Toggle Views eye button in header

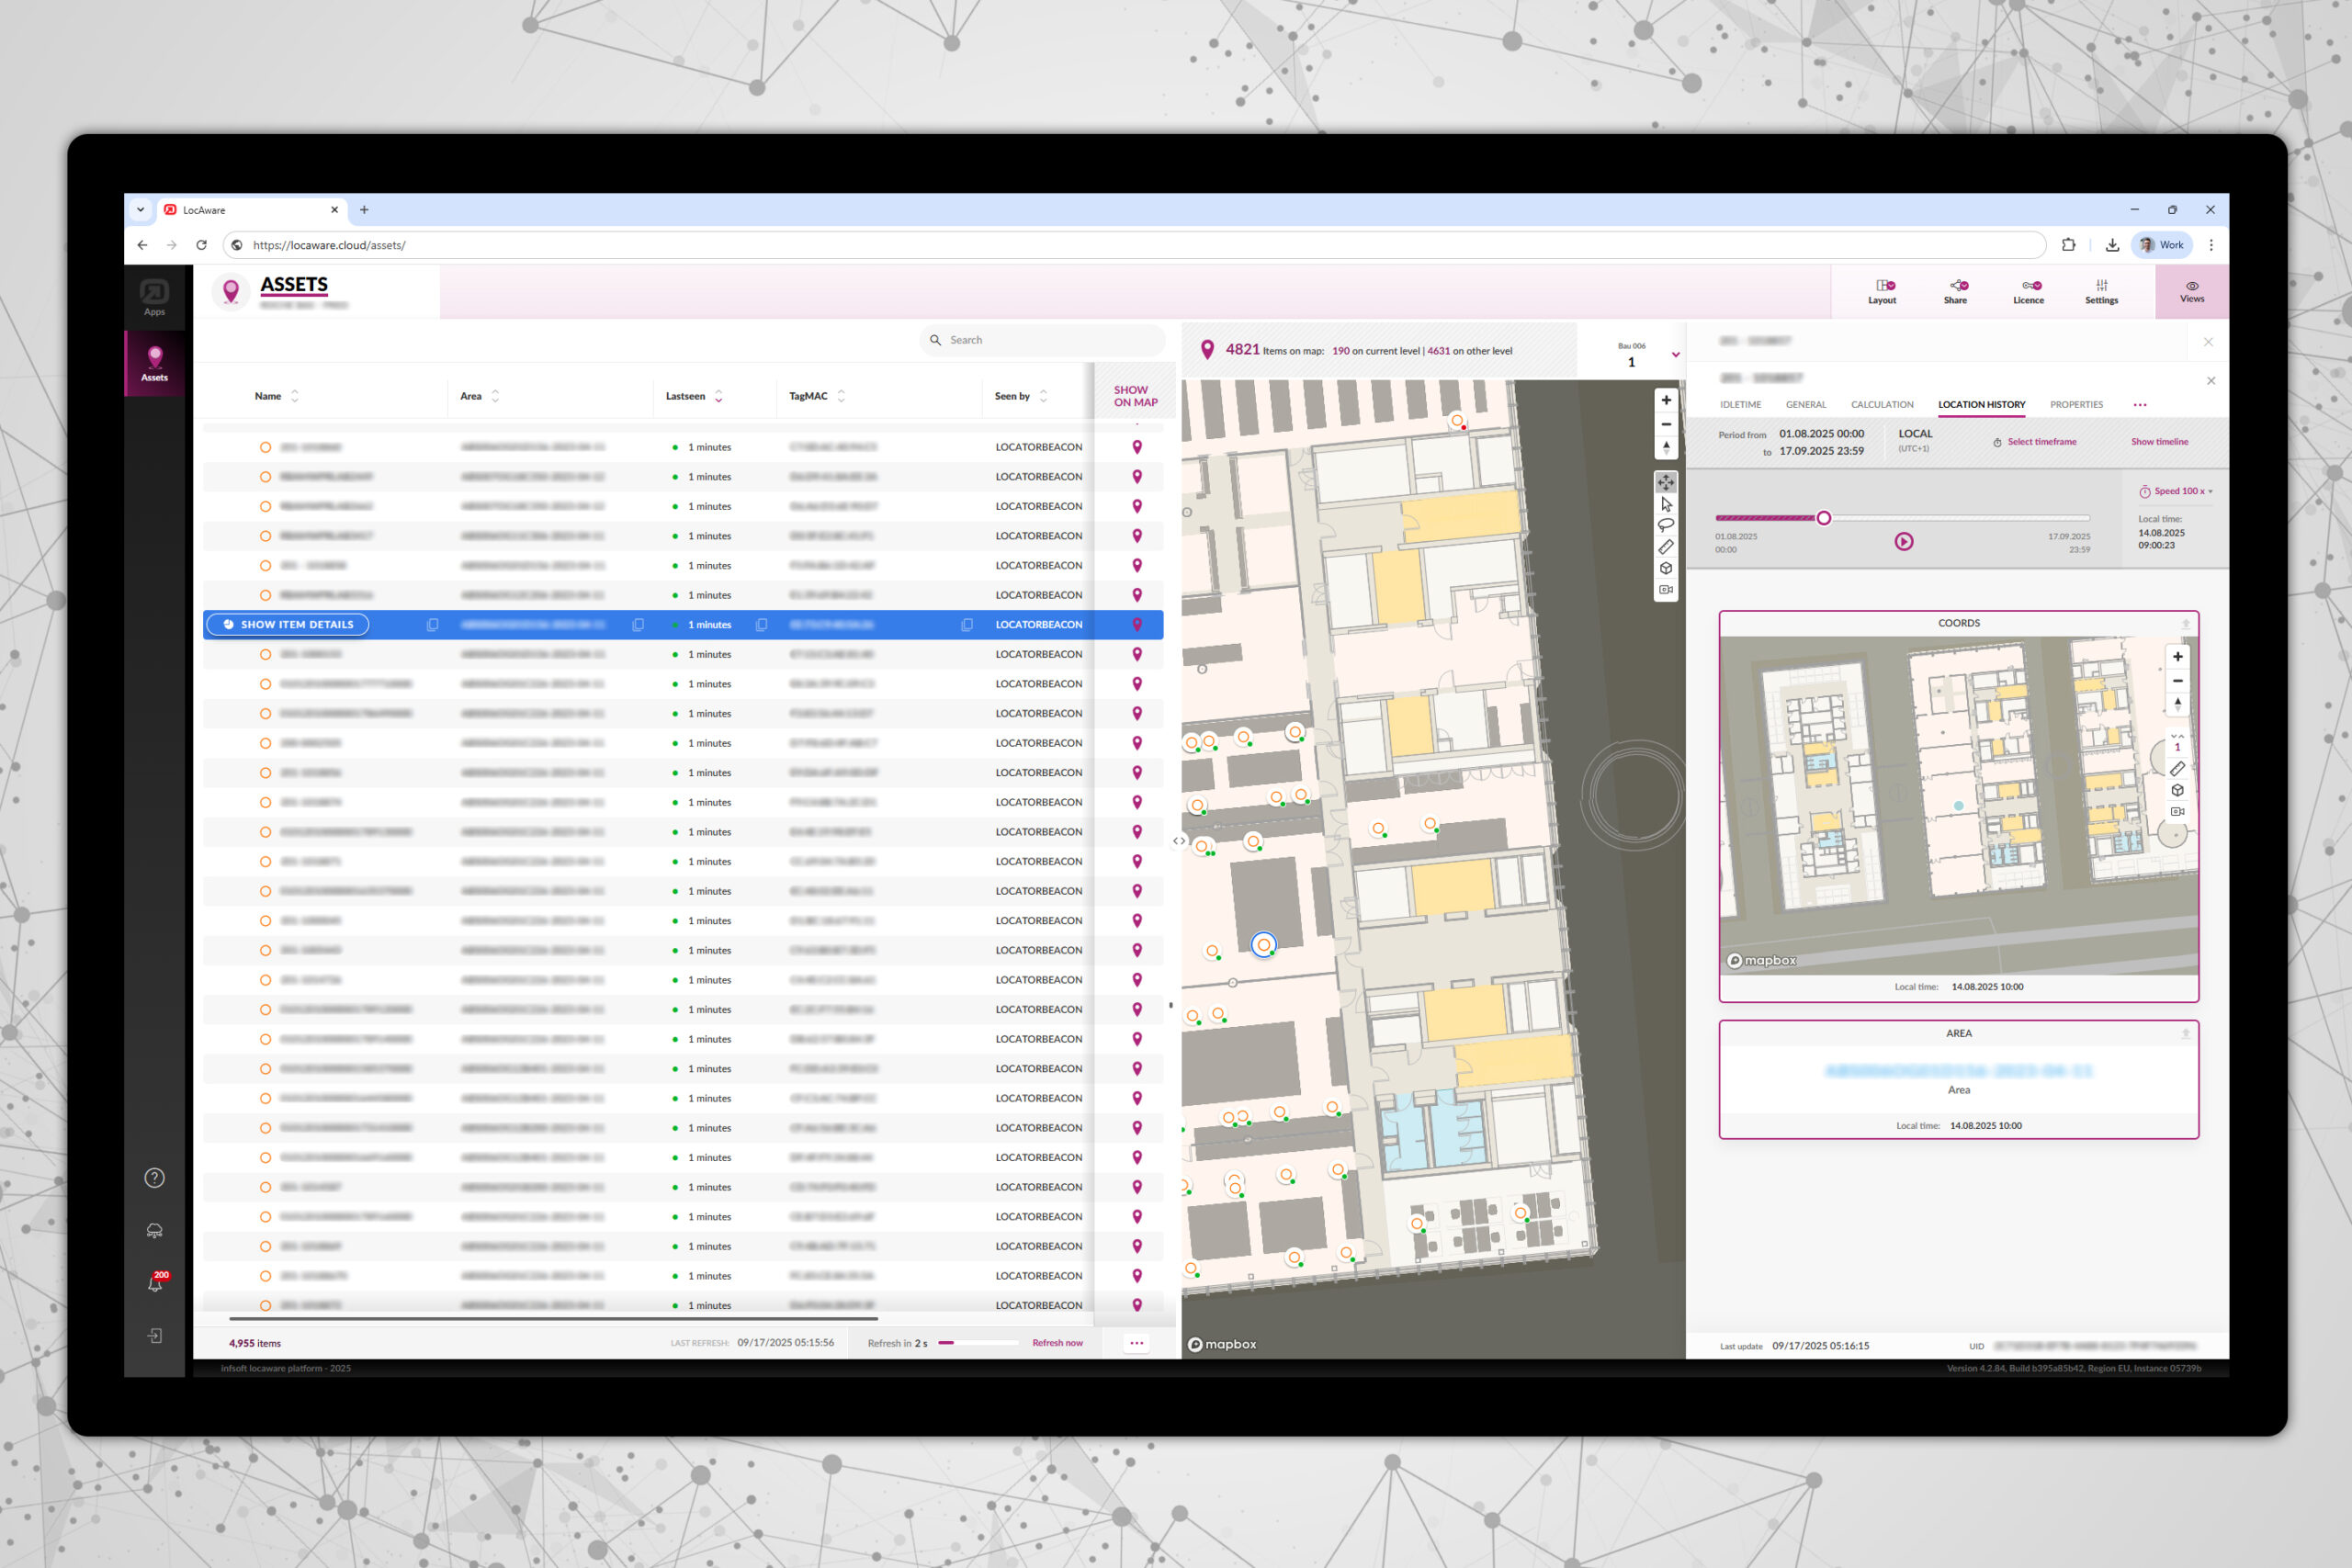pos(2191,291)
